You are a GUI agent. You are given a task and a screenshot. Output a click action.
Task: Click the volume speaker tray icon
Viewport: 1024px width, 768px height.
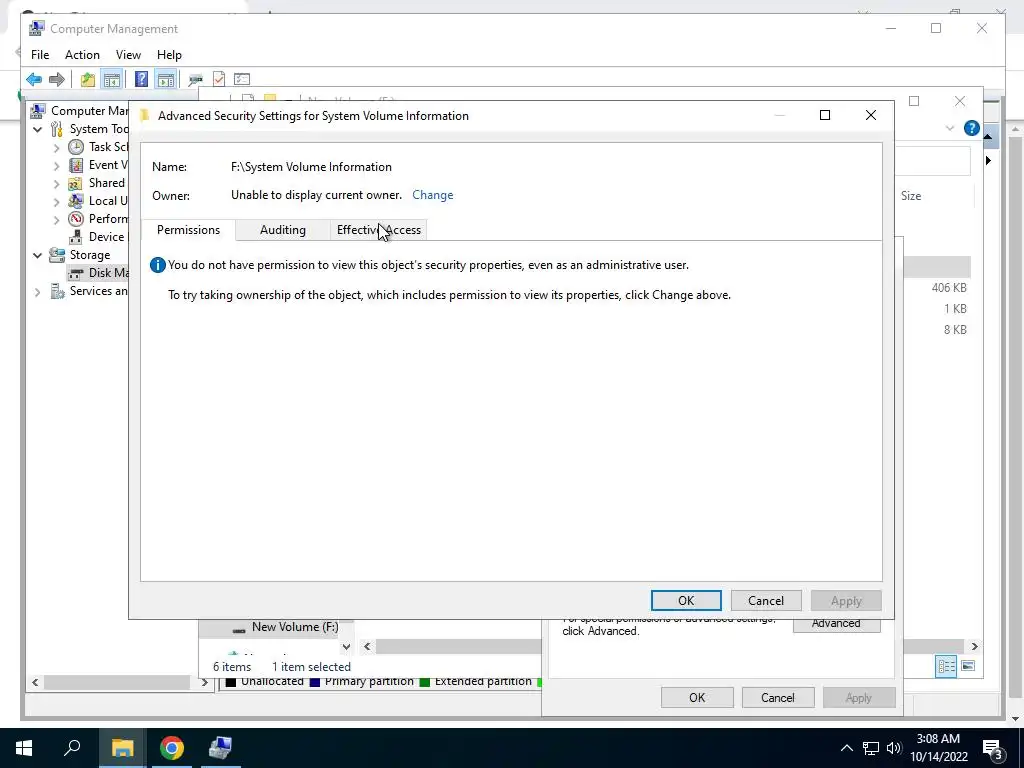point(894,748)
